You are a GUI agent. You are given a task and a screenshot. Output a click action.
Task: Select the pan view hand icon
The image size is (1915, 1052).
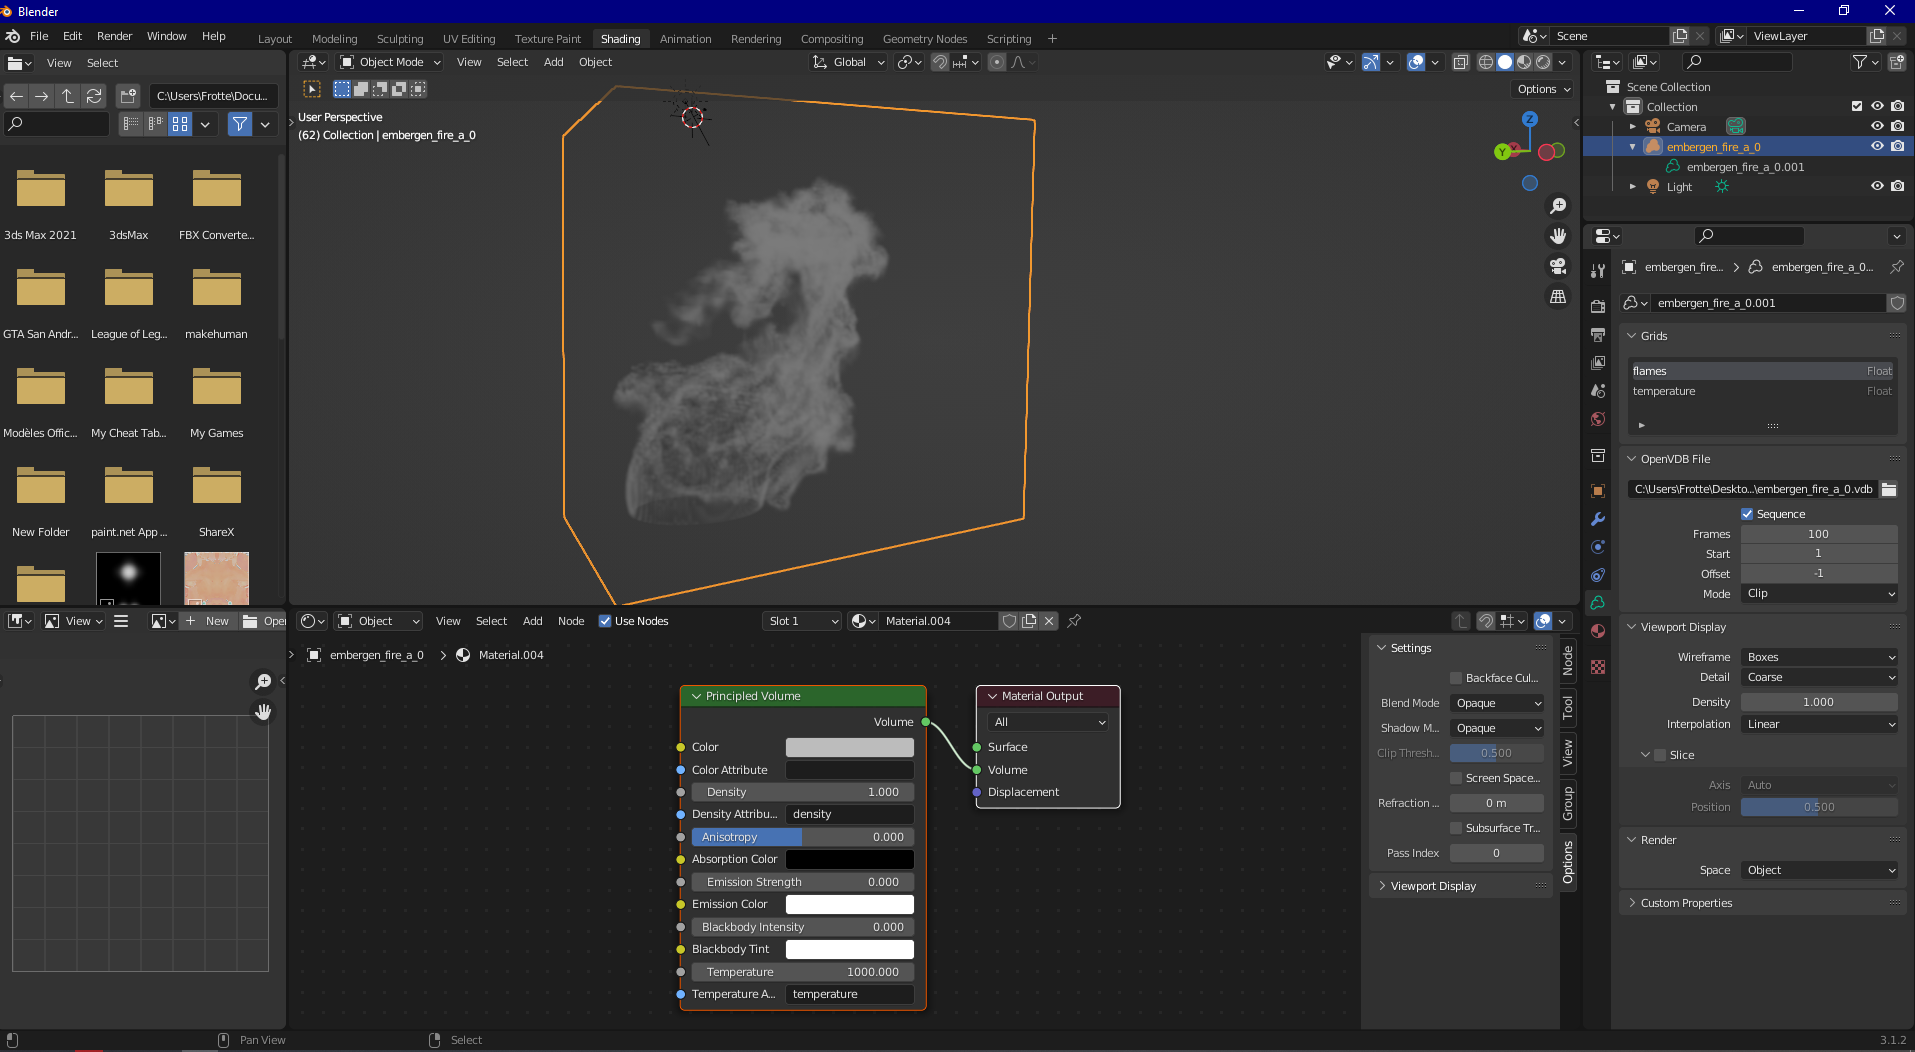click(1557, 236)
